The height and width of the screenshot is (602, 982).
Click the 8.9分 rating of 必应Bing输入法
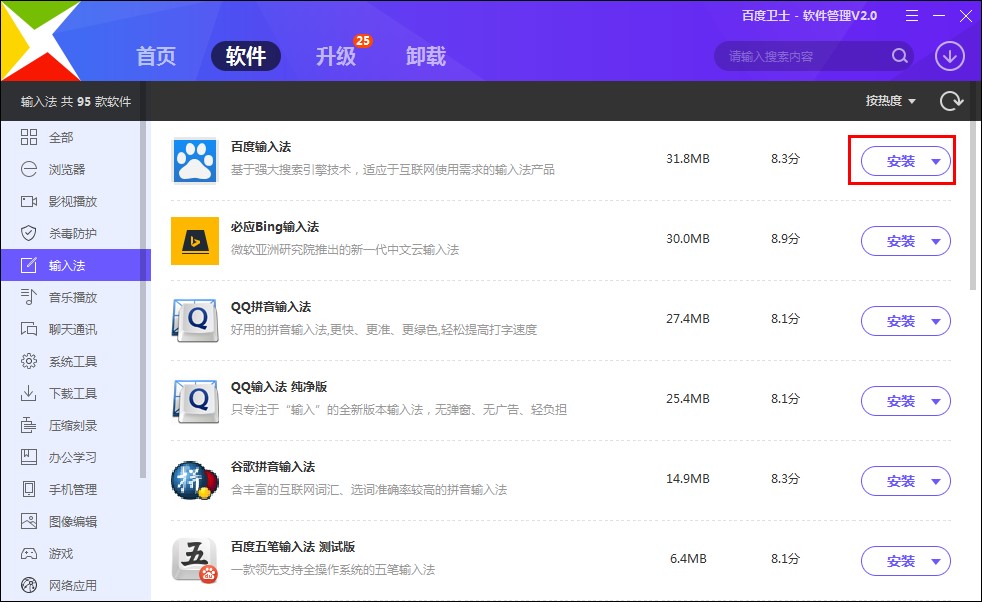pyautogui.click(x=785, y=239)
